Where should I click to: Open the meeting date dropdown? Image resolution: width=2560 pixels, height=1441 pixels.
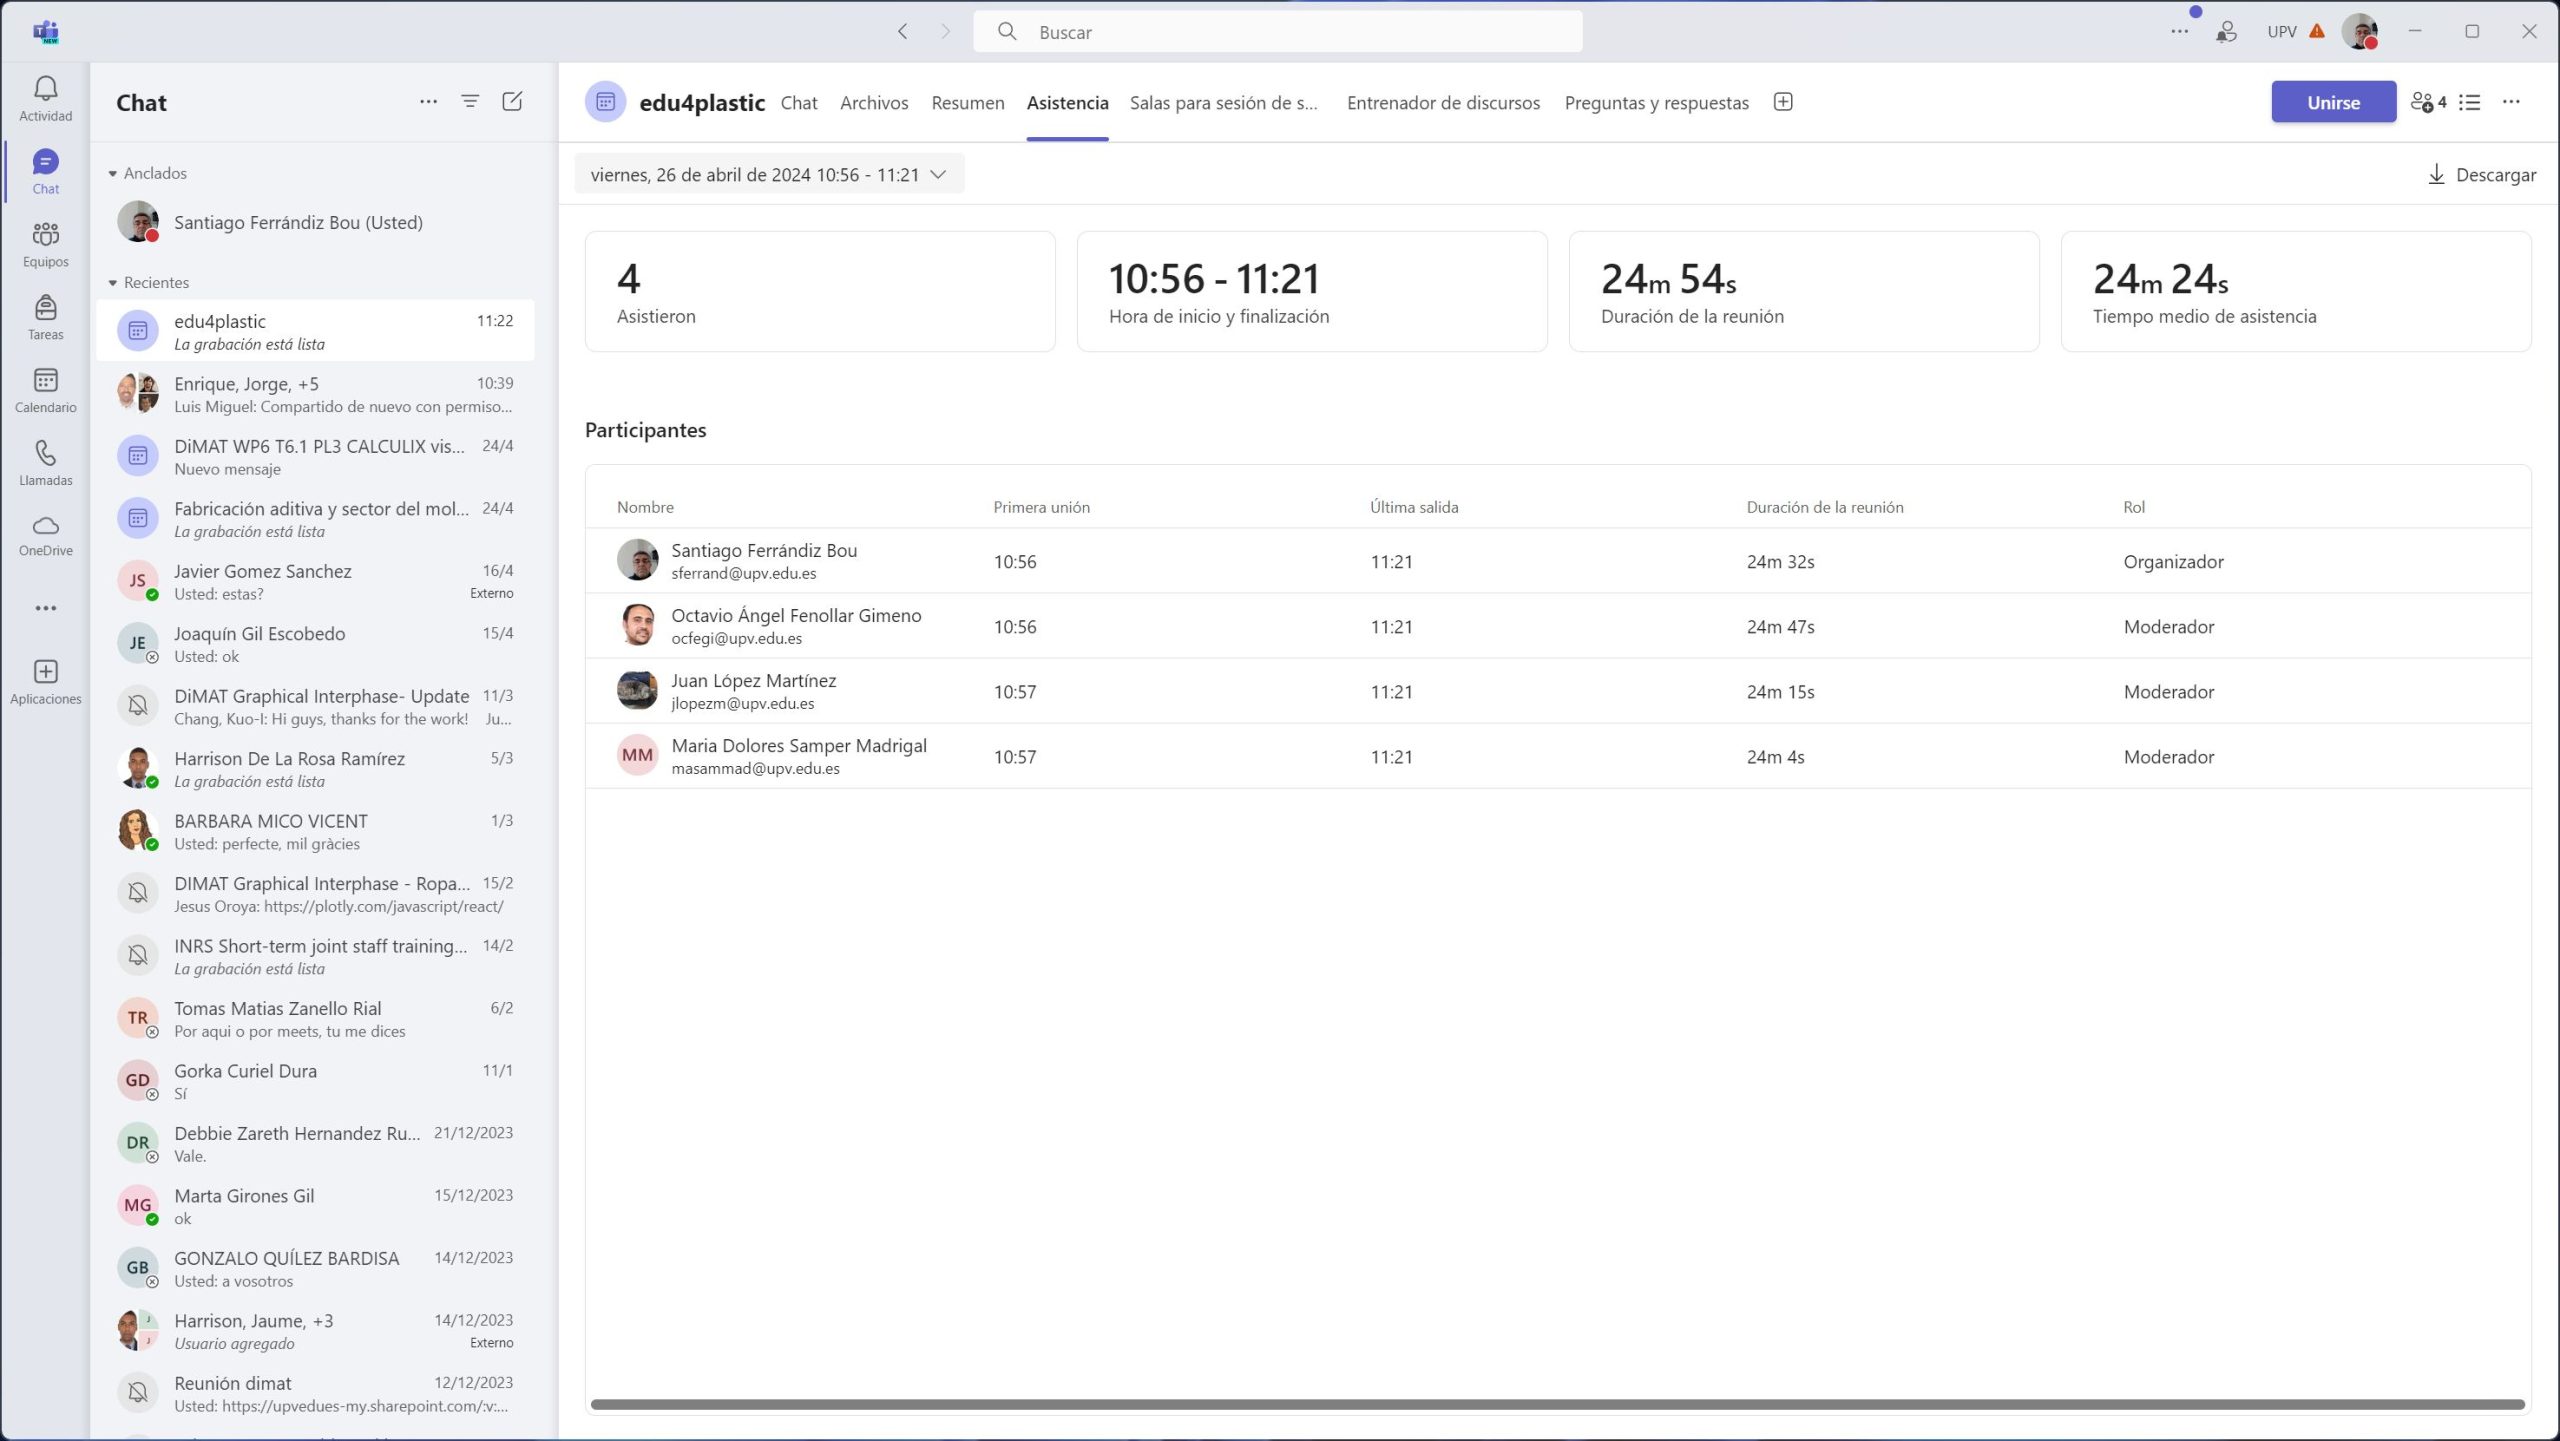pyautogui.click(x=768, y=175)
